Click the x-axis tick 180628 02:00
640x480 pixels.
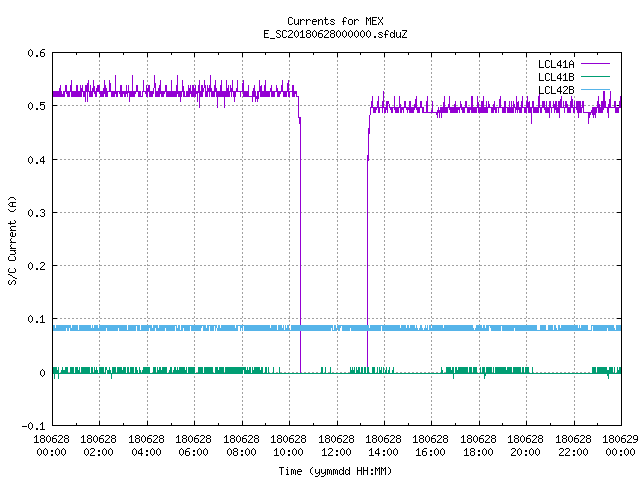point(98,446)
